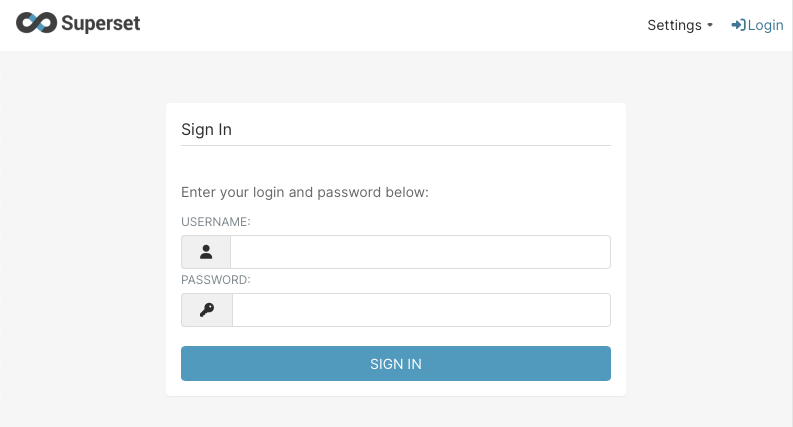This screenshot has width=793, height=427.
Task: Click the key icon beside the password field
Action: pos(207,310)
